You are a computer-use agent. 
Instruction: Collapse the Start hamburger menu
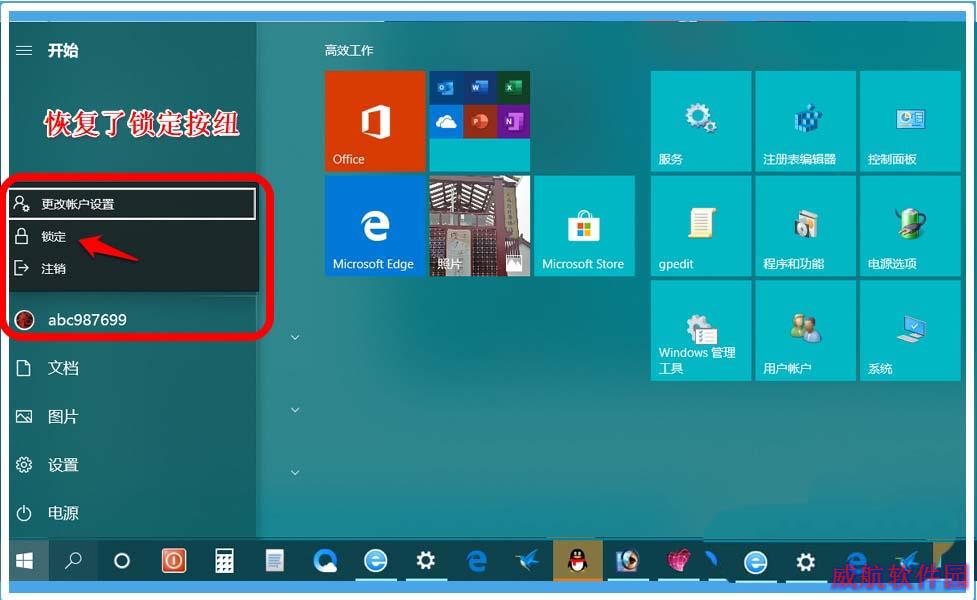24,50
